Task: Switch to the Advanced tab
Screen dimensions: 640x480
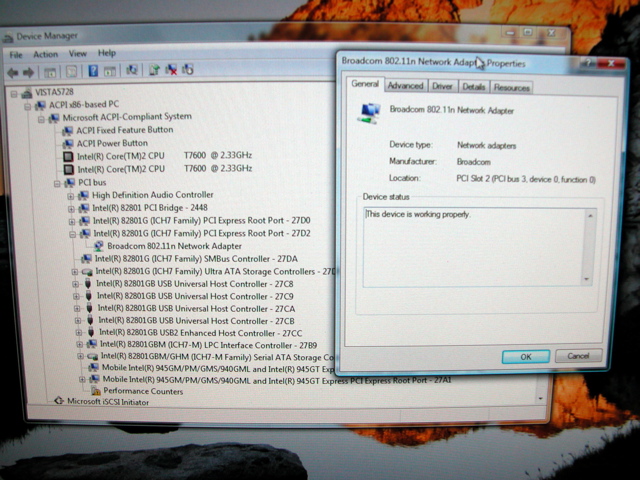Action: coord(405,86)
